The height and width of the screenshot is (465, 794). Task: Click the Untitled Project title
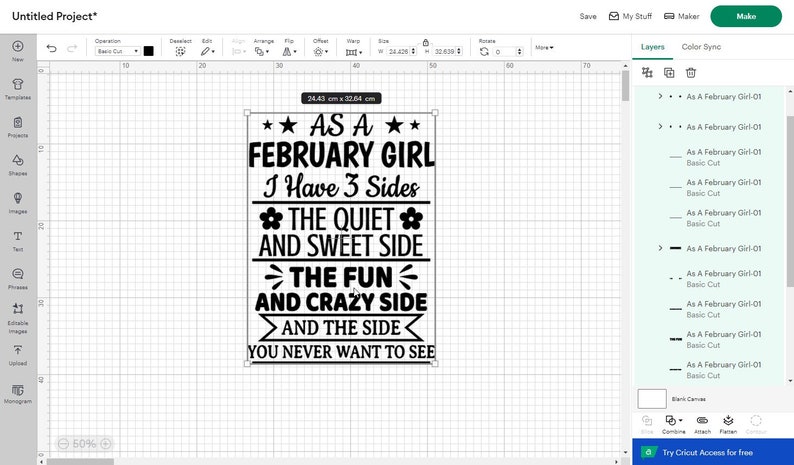pos(54,16)
